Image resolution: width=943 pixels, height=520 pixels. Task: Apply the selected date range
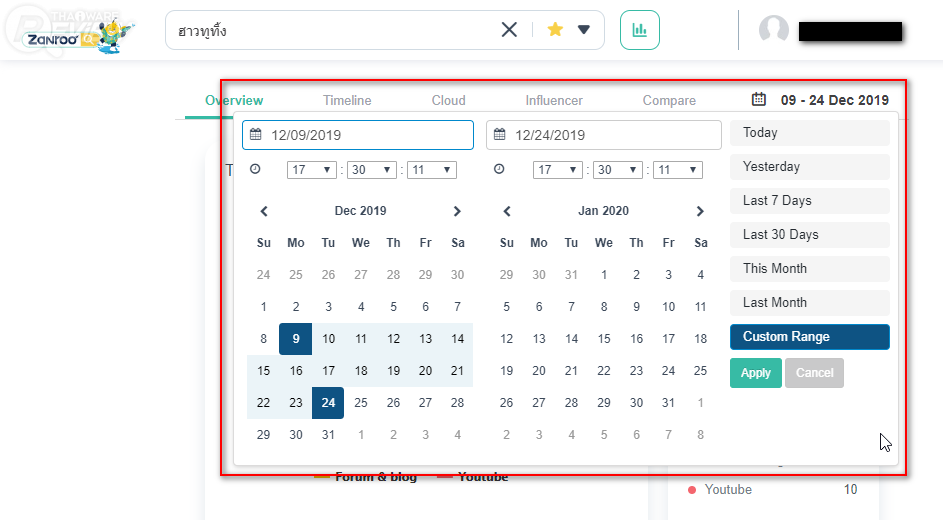coord(756,373)
